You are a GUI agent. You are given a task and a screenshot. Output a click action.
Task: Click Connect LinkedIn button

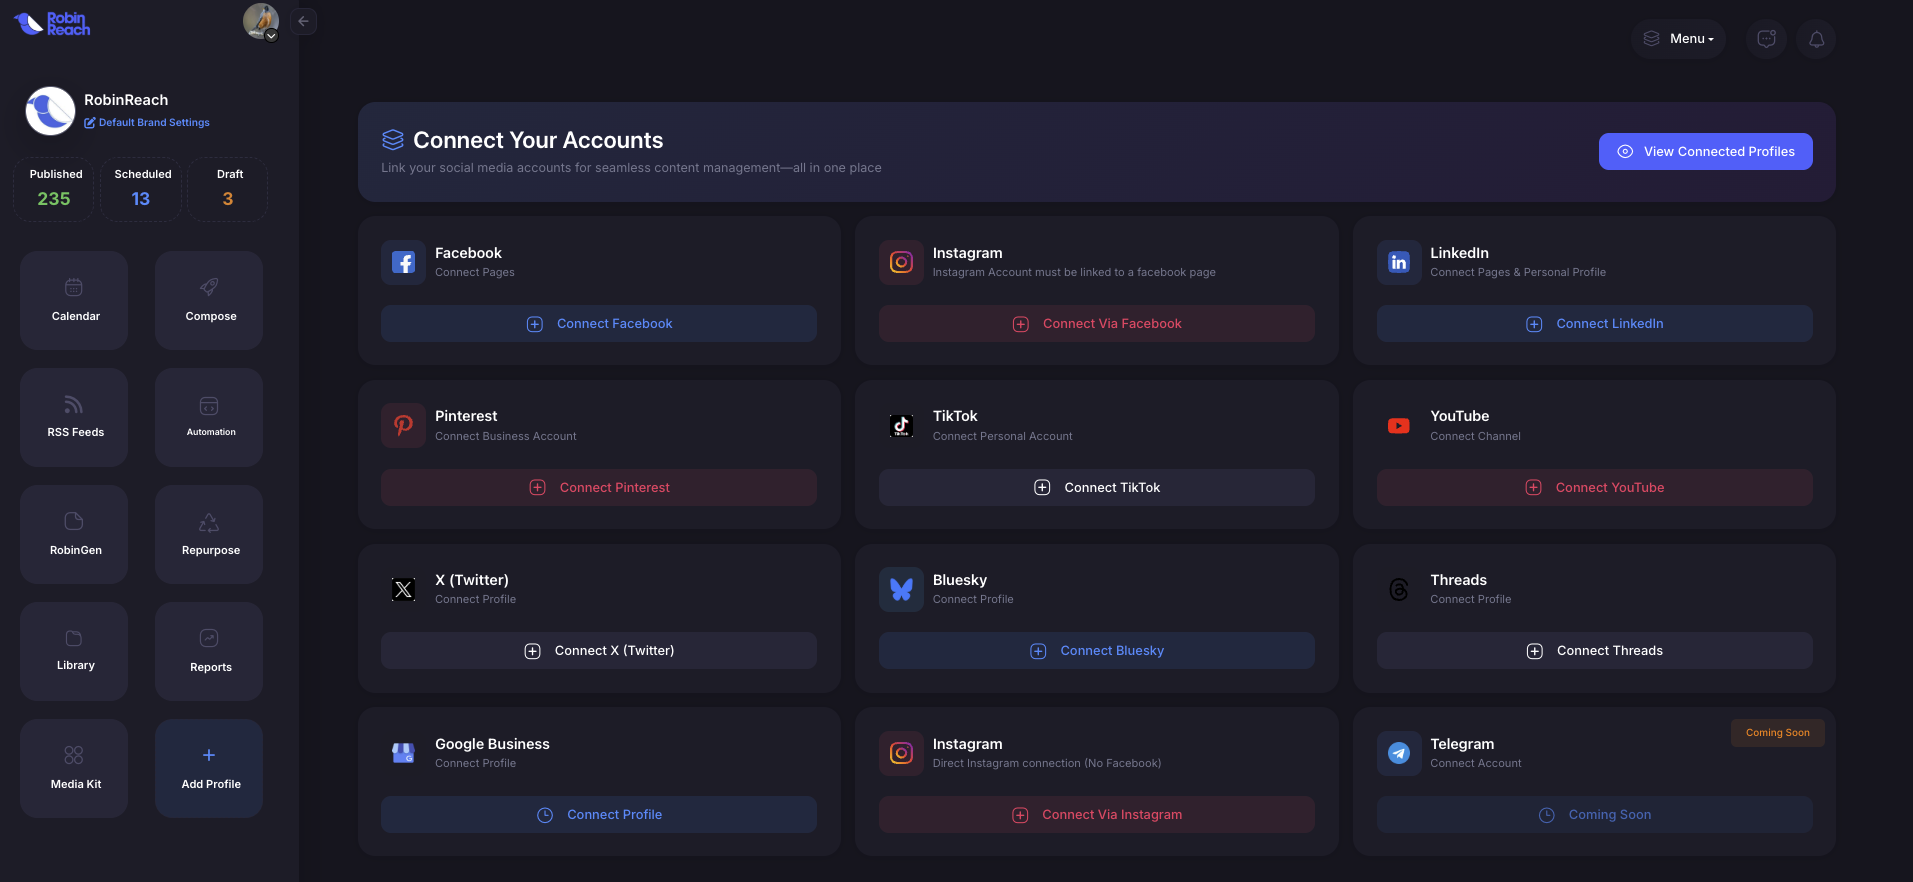1594,323
